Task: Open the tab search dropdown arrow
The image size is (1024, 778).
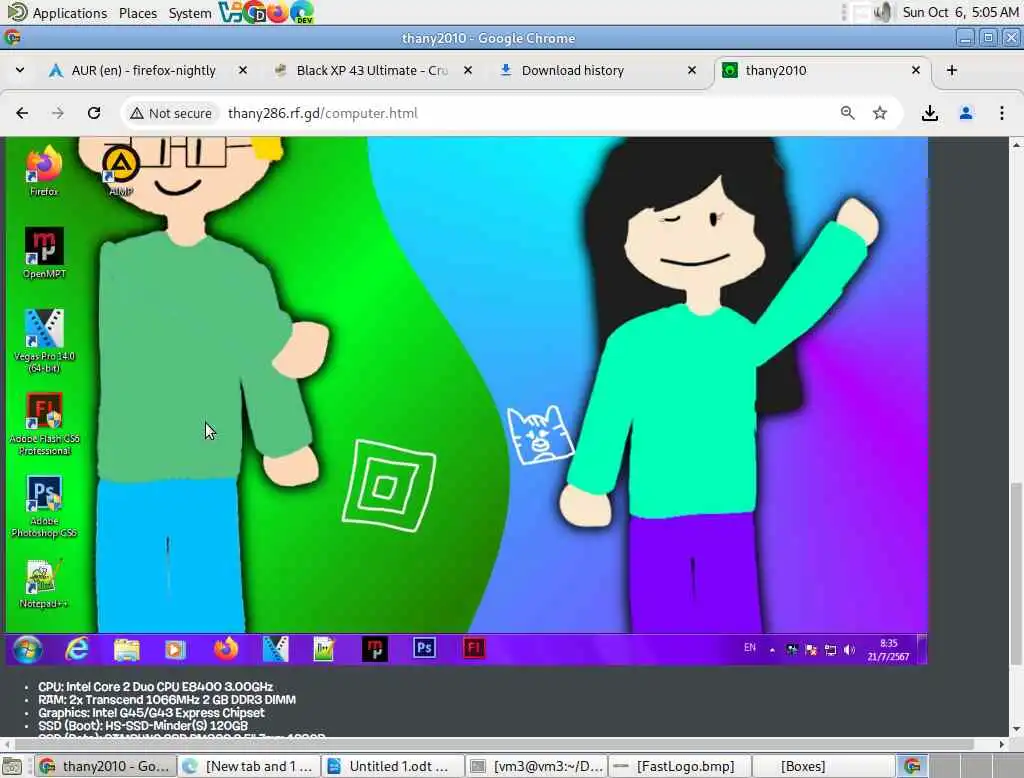Action: [20, 70]
